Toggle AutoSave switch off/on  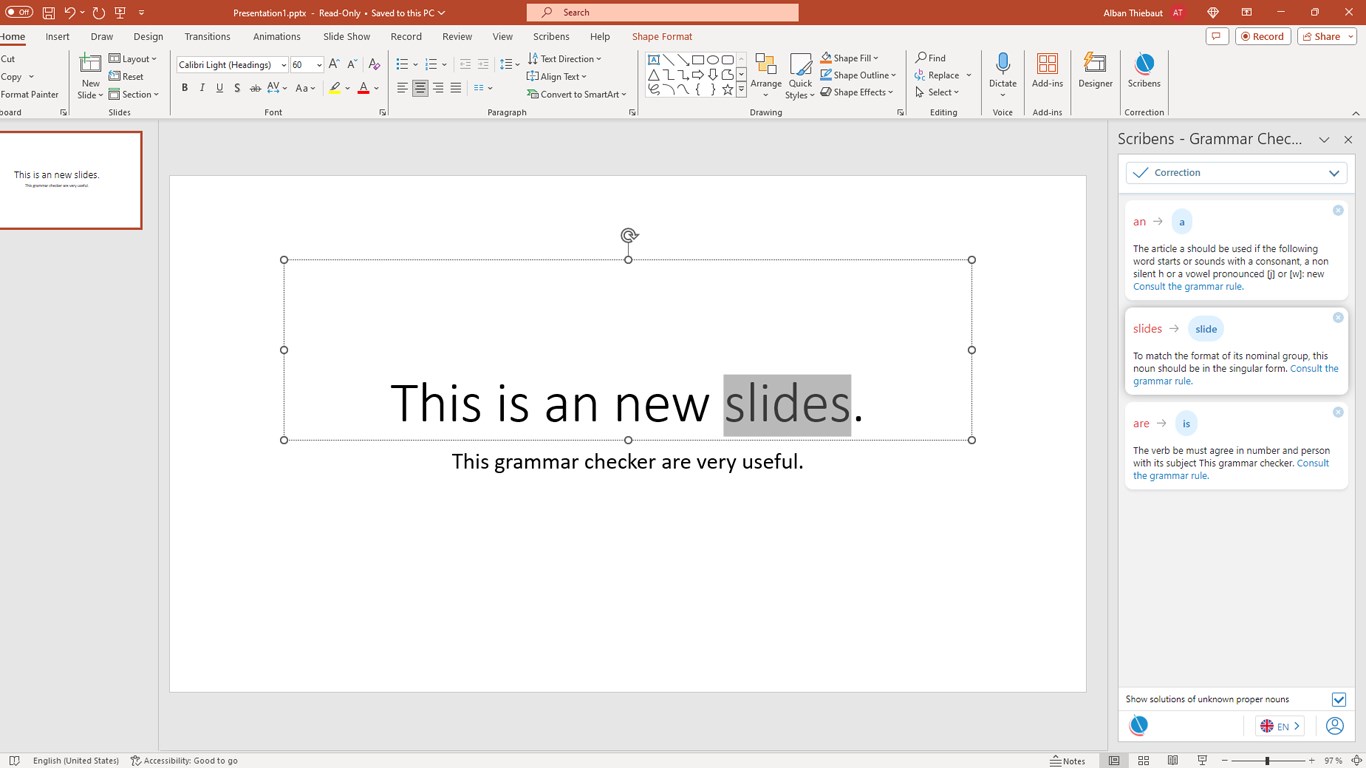(x=19, y=12)
